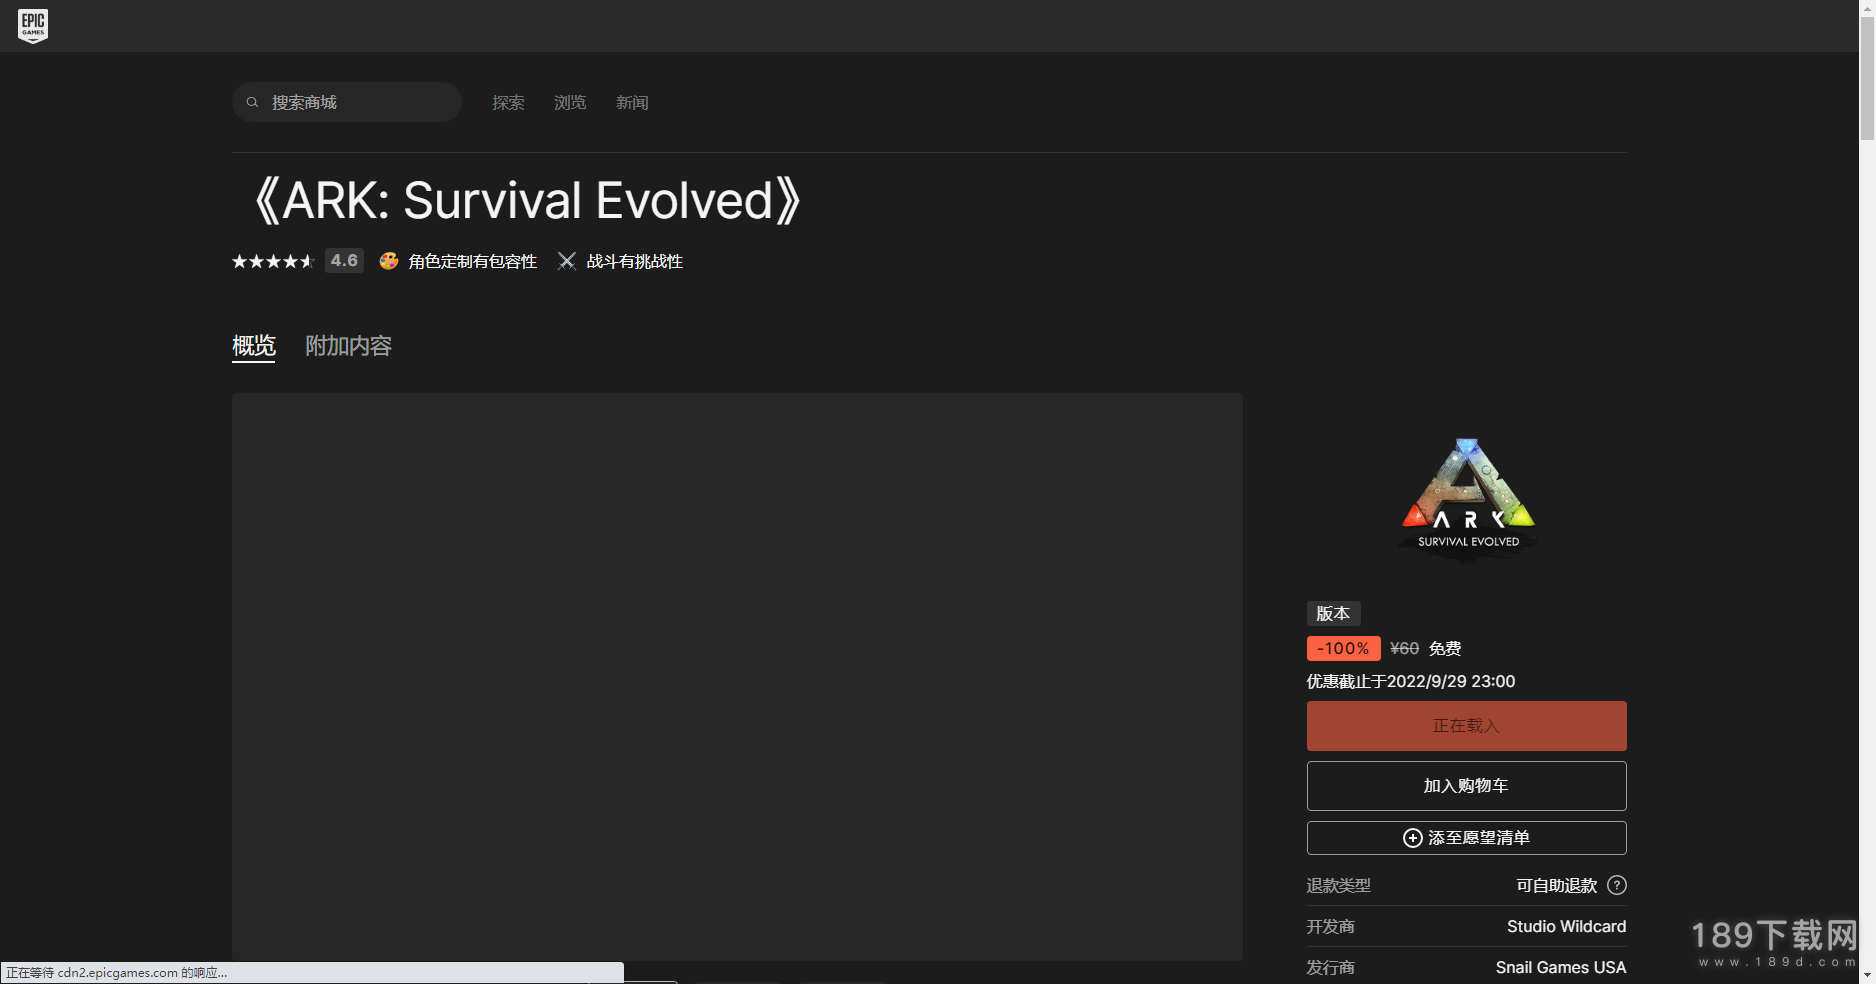This screenshot has width=1876, height=984.
Task: Open the 浏览 navigation link
Action: tap(570, 102)
